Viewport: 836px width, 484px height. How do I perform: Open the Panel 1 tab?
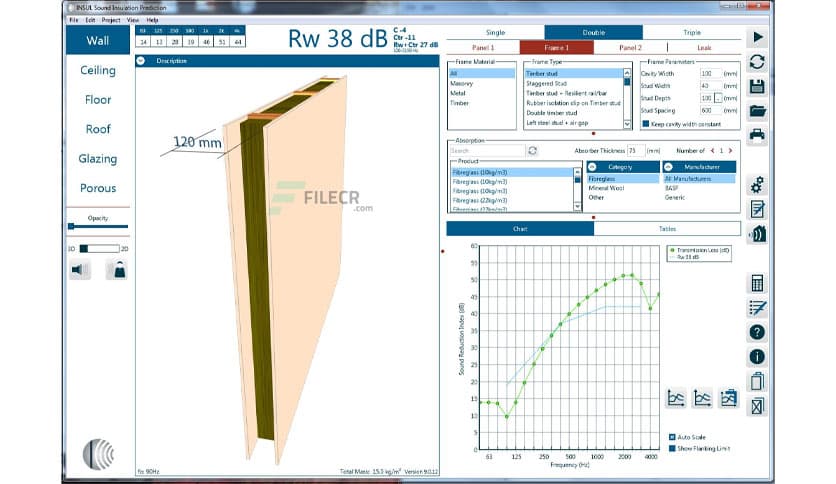483,47
